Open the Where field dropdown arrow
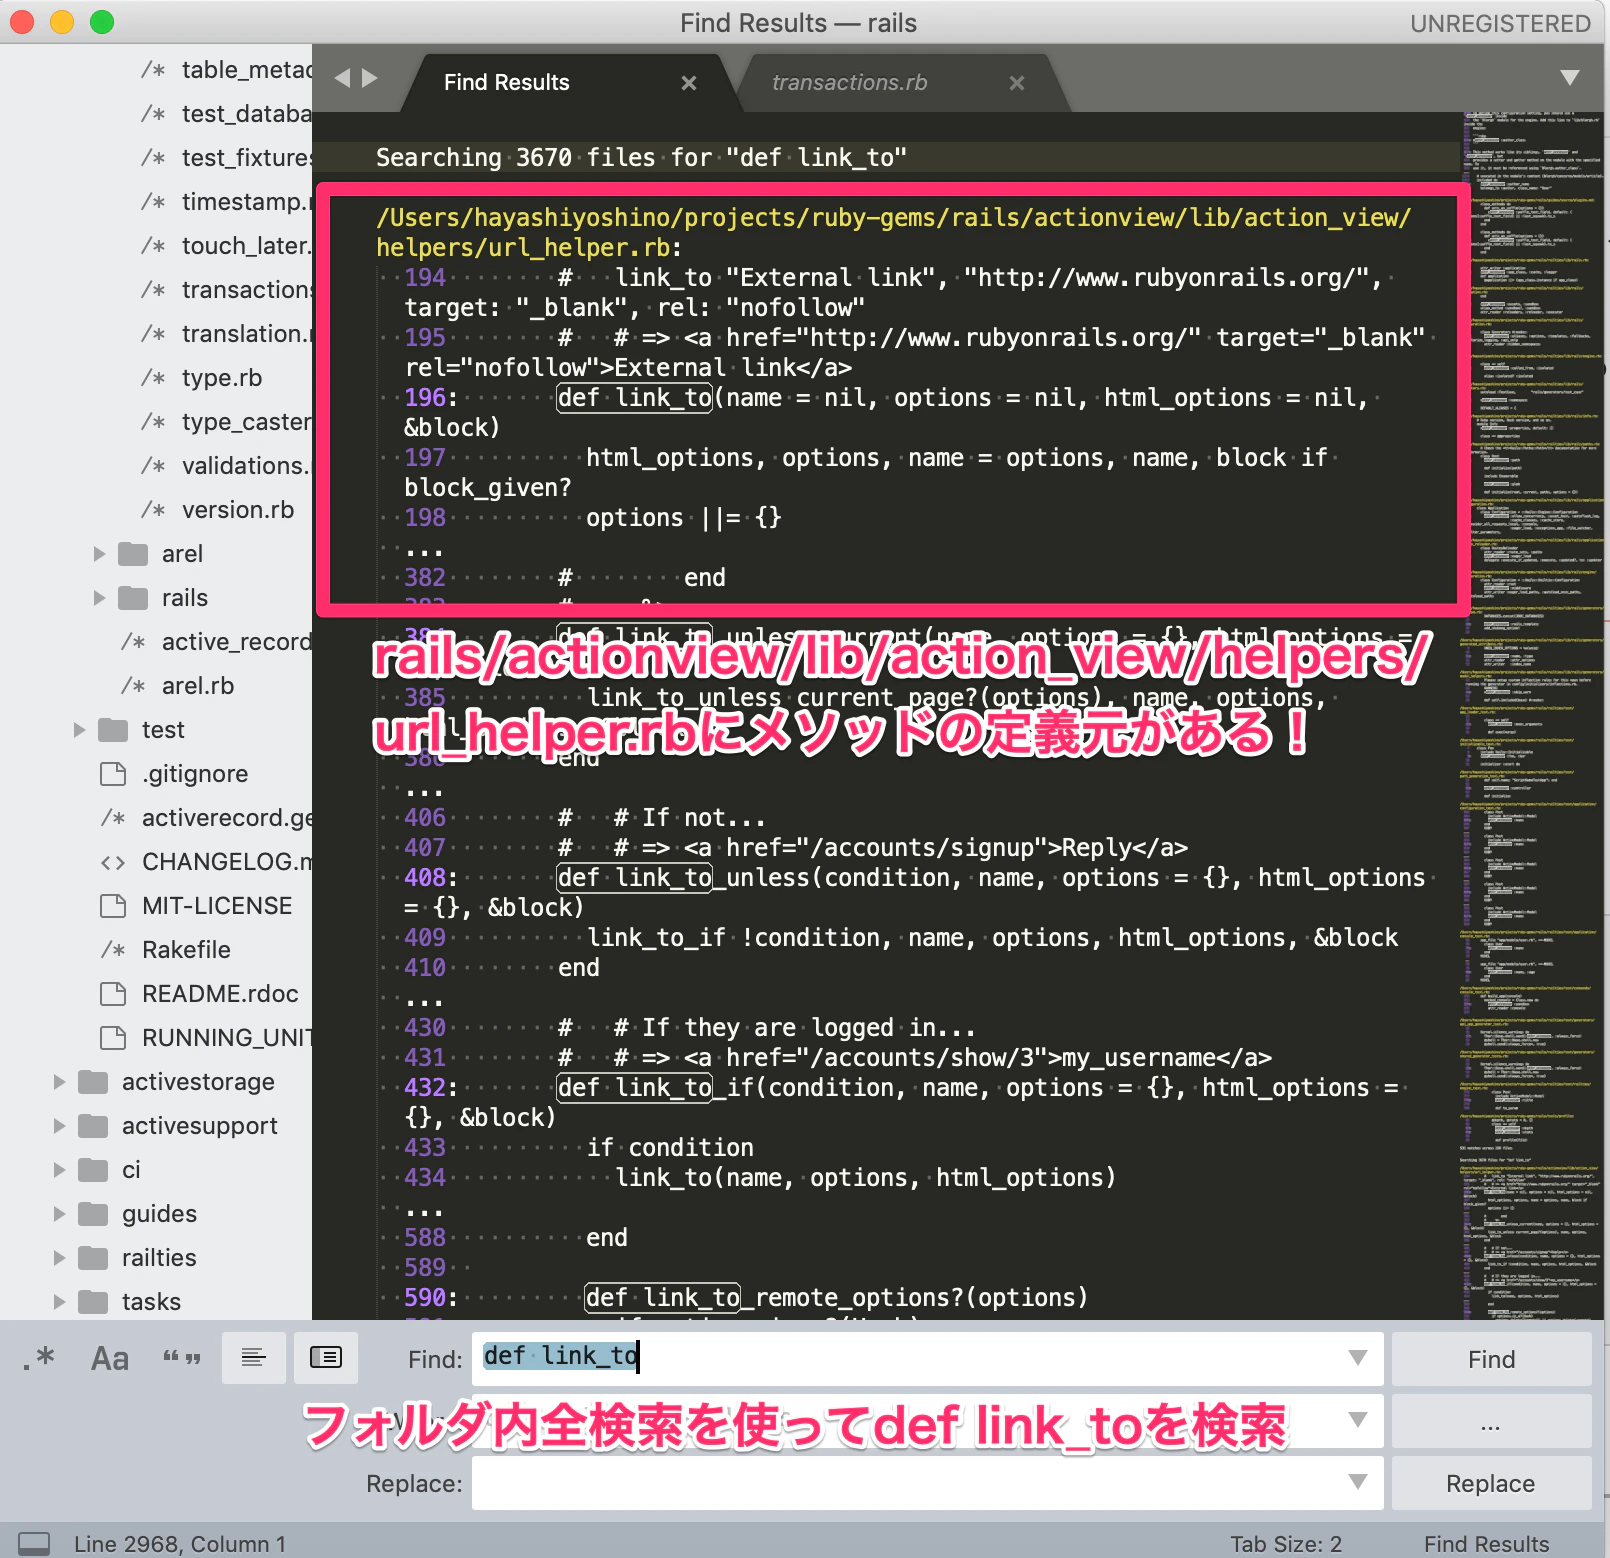 coord(1357,1420)
